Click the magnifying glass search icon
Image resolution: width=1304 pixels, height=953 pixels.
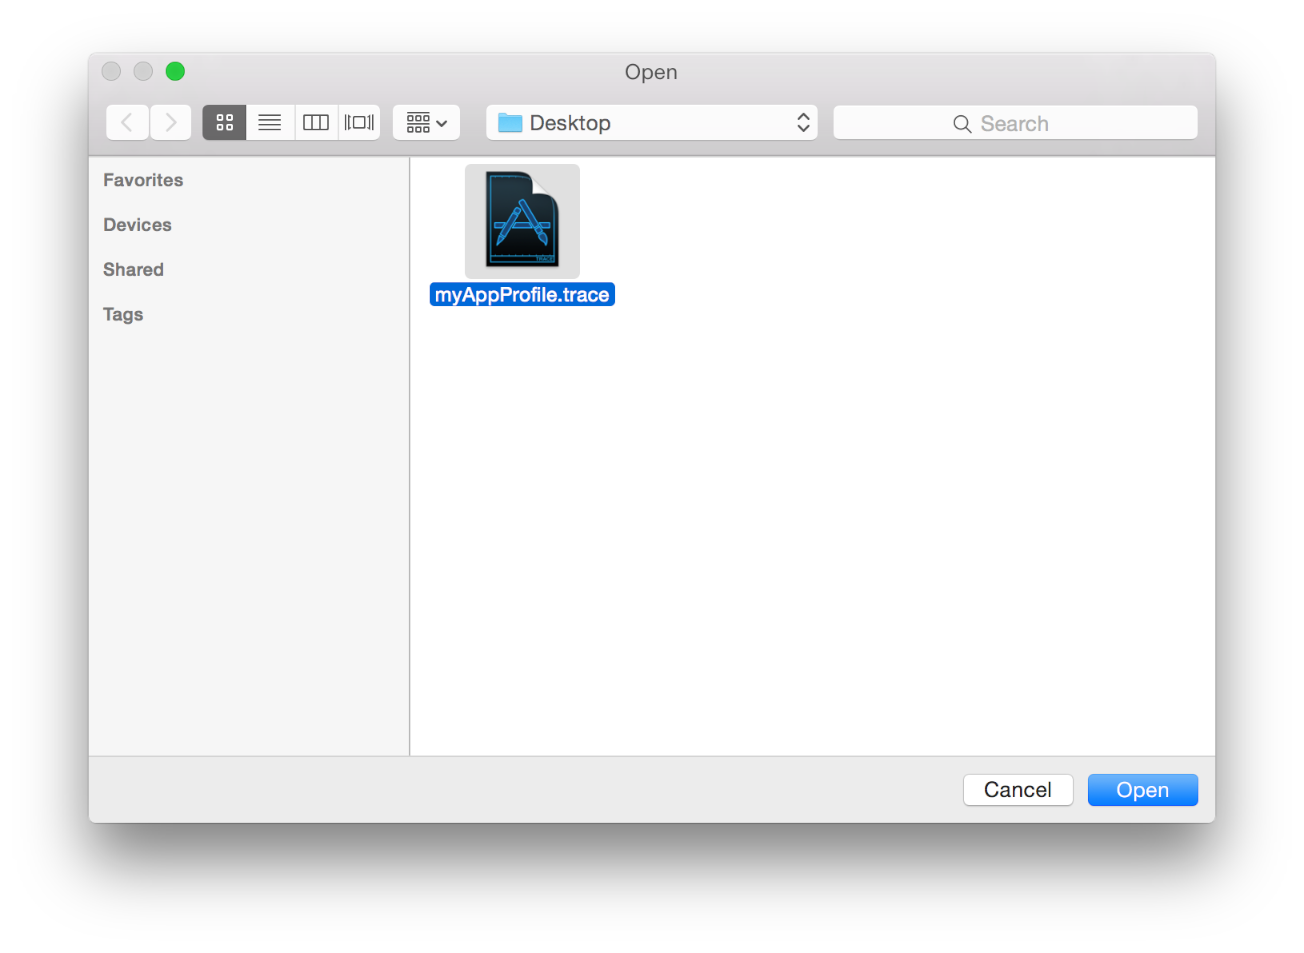(x=962, y=124)
